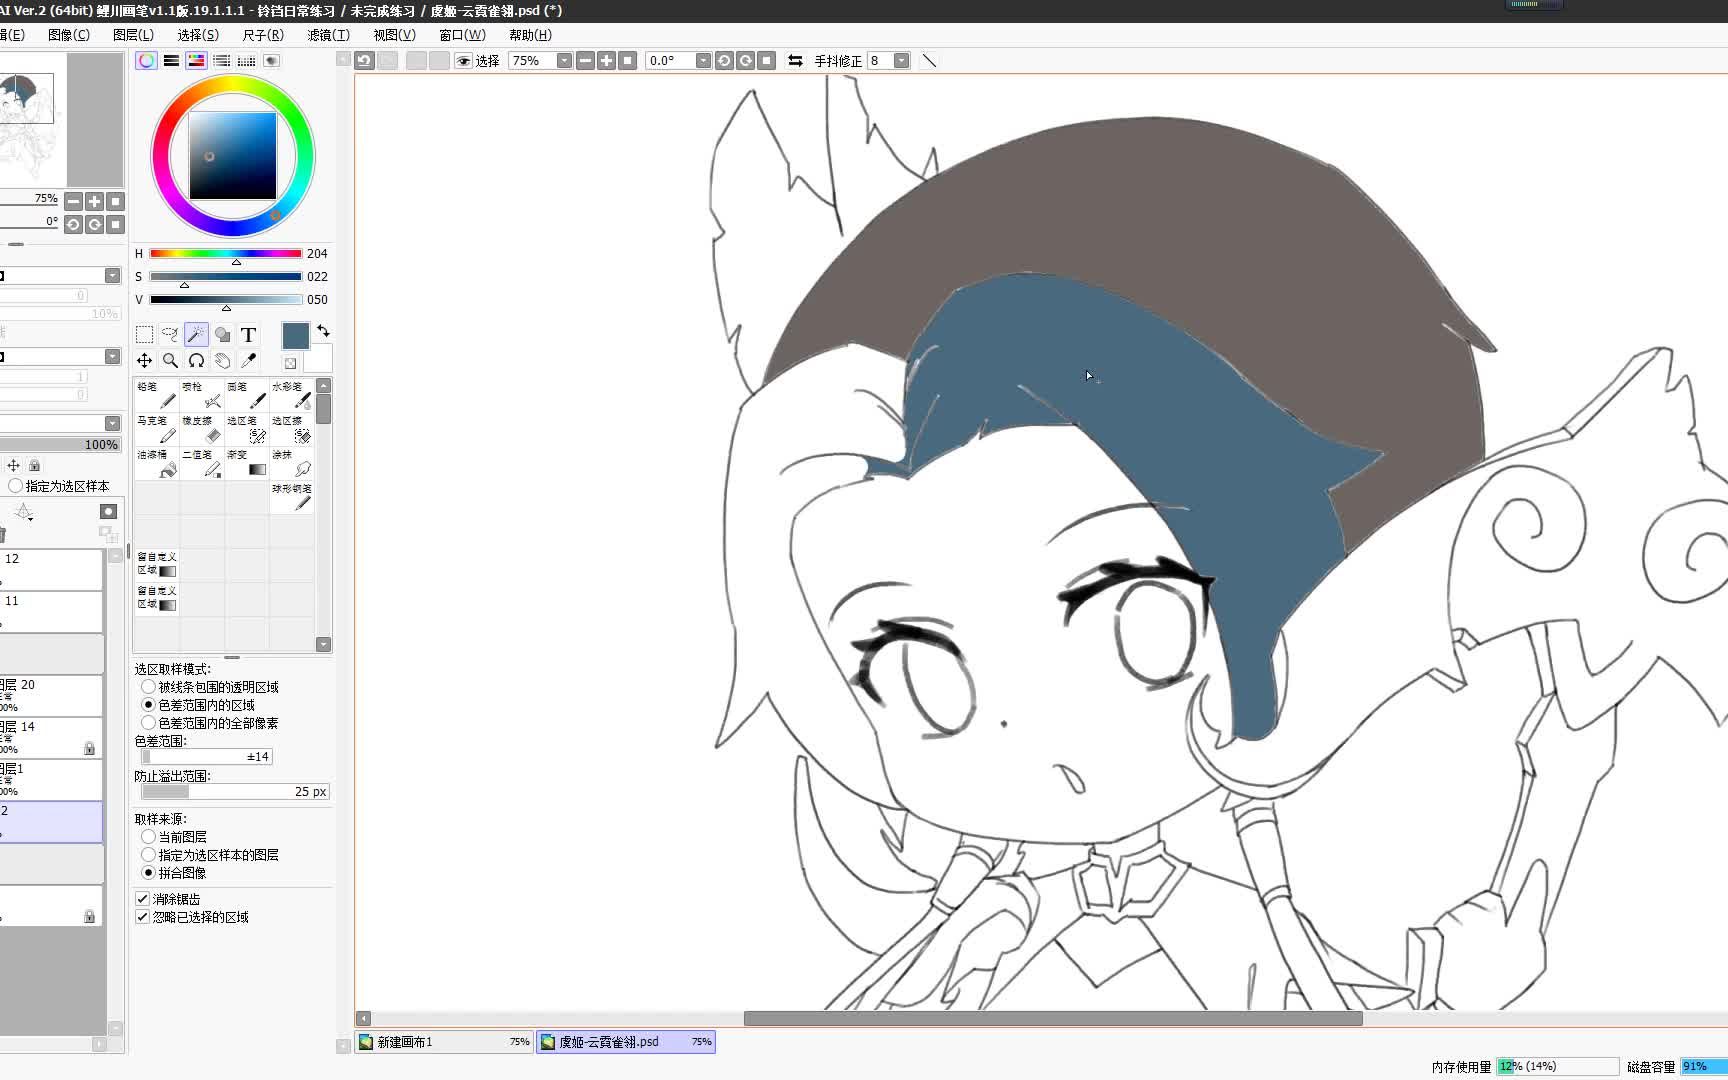Click the transparent color toggle icon

290,363
